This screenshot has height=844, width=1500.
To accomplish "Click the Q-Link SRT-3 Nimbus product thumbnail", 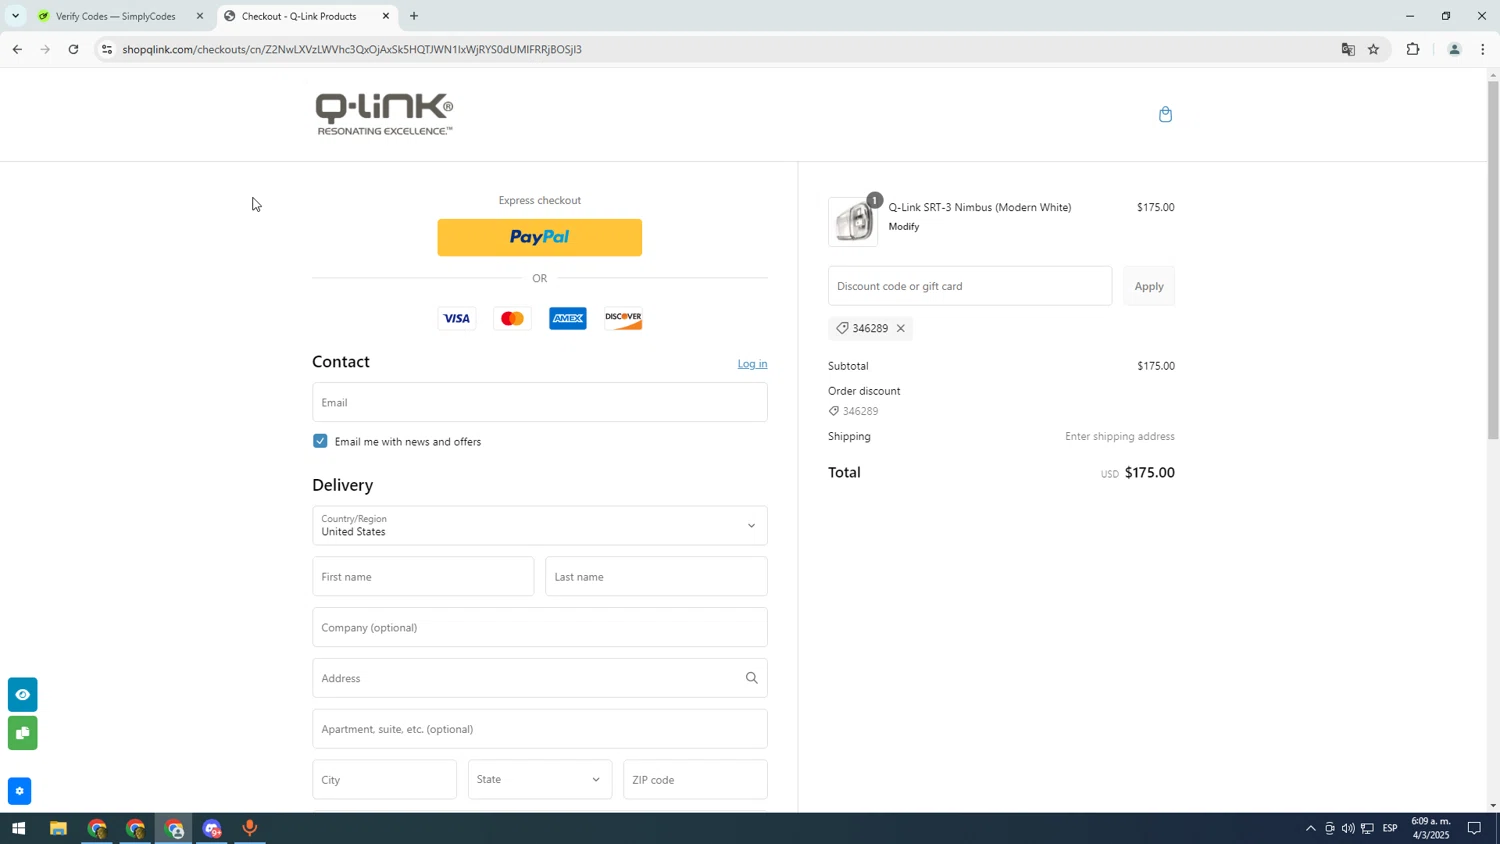I will pyautogui.click(x=853, y=221).
